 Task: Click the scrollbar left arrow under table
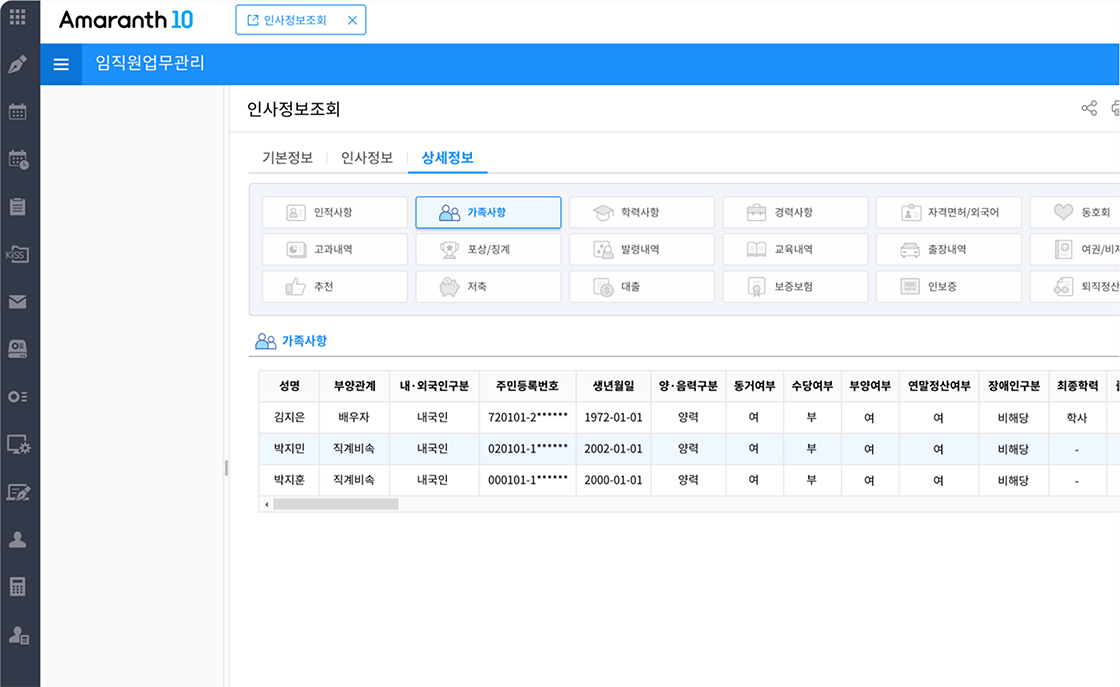click(266, 504)
